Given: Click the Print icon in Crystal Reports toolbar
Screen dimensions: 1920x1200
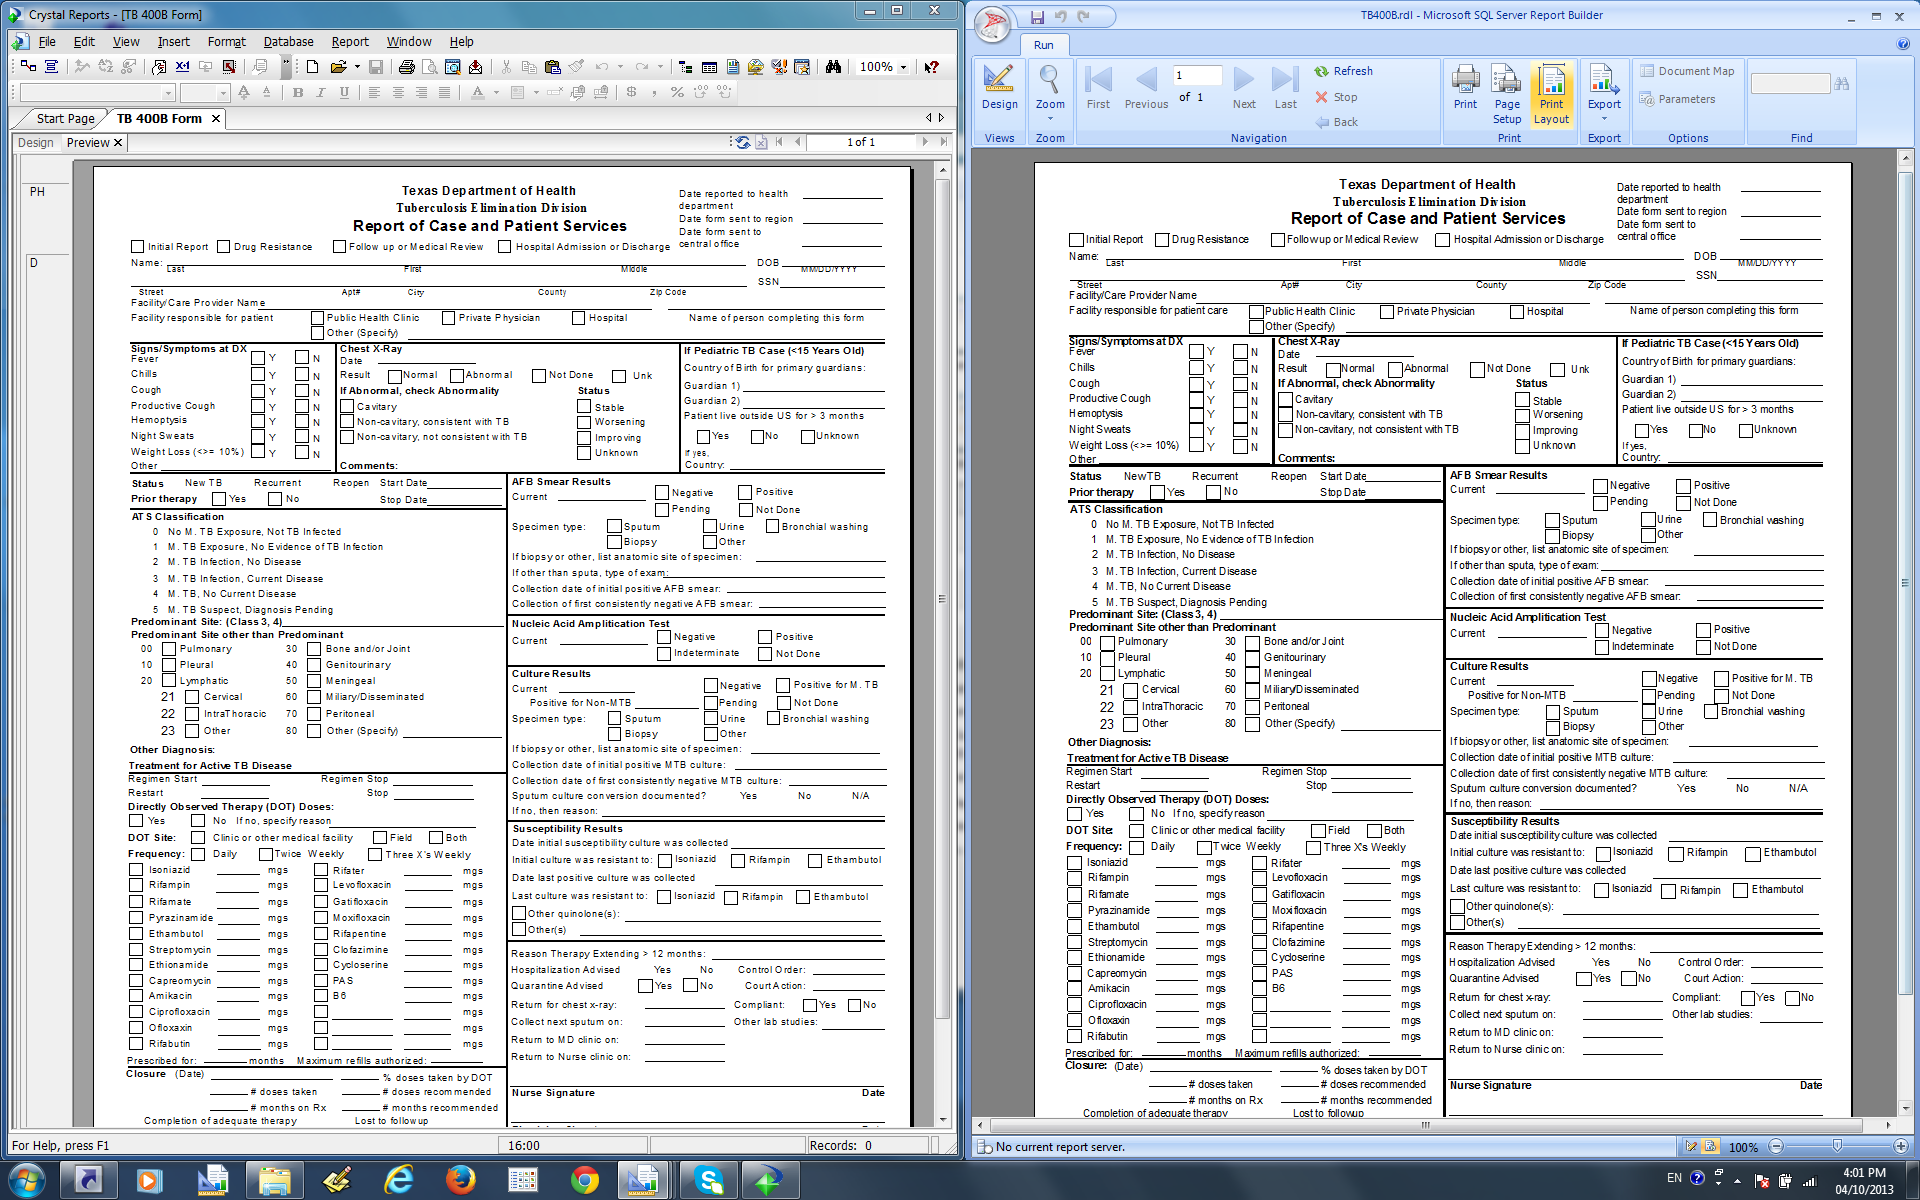Looking at the screenshot, I should click(406, 67).
